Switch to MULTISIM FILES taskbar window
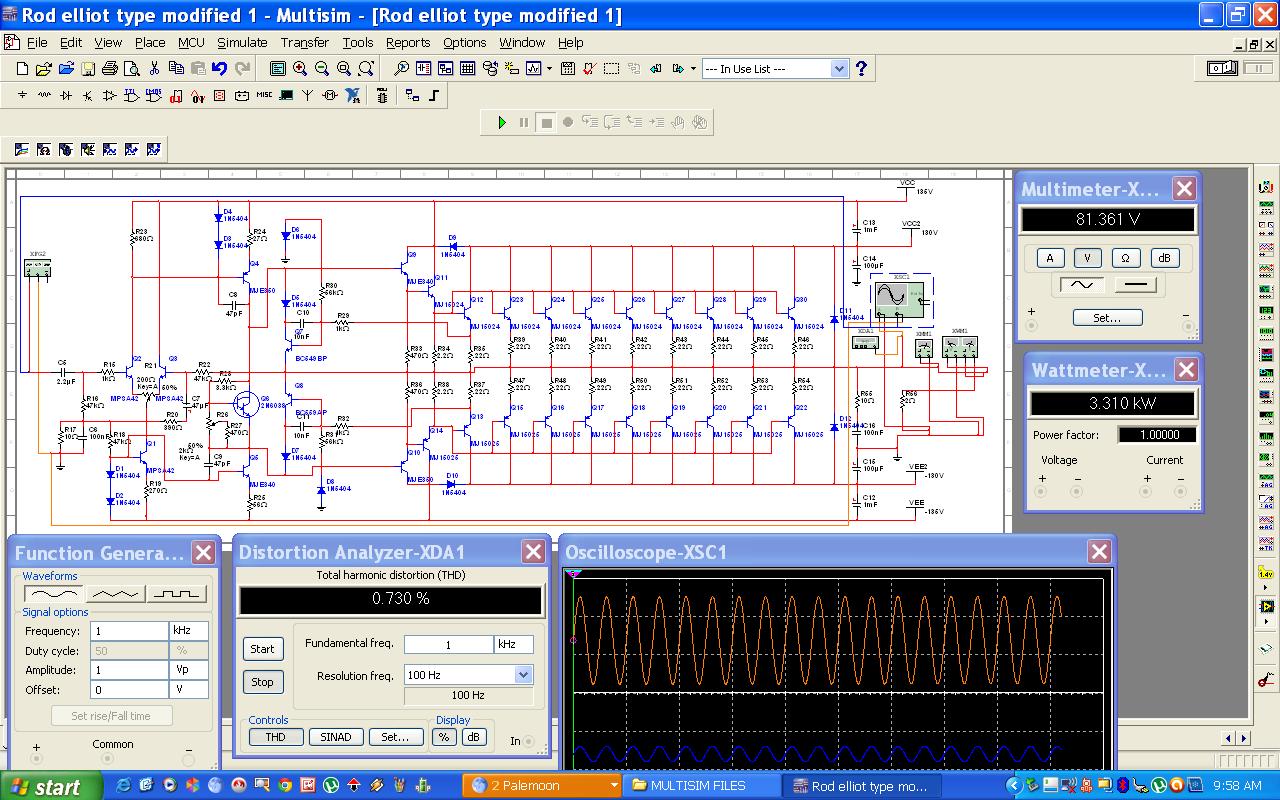1280x800 pixels. pos(700,786)
